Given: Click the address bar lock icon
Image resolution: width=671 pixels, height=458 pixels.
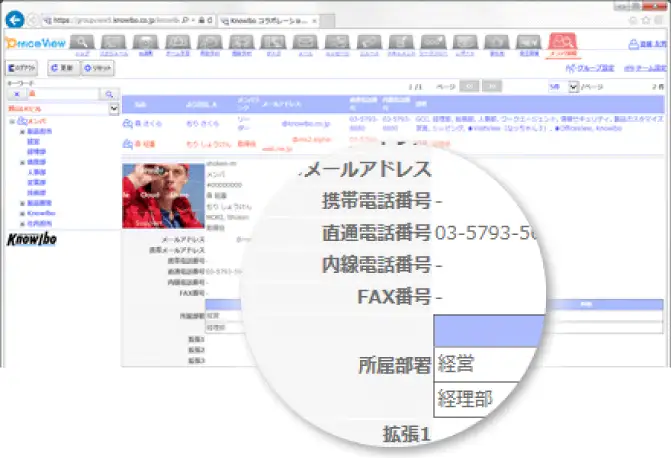Looking at the screenshot, I should coord(201,20).
